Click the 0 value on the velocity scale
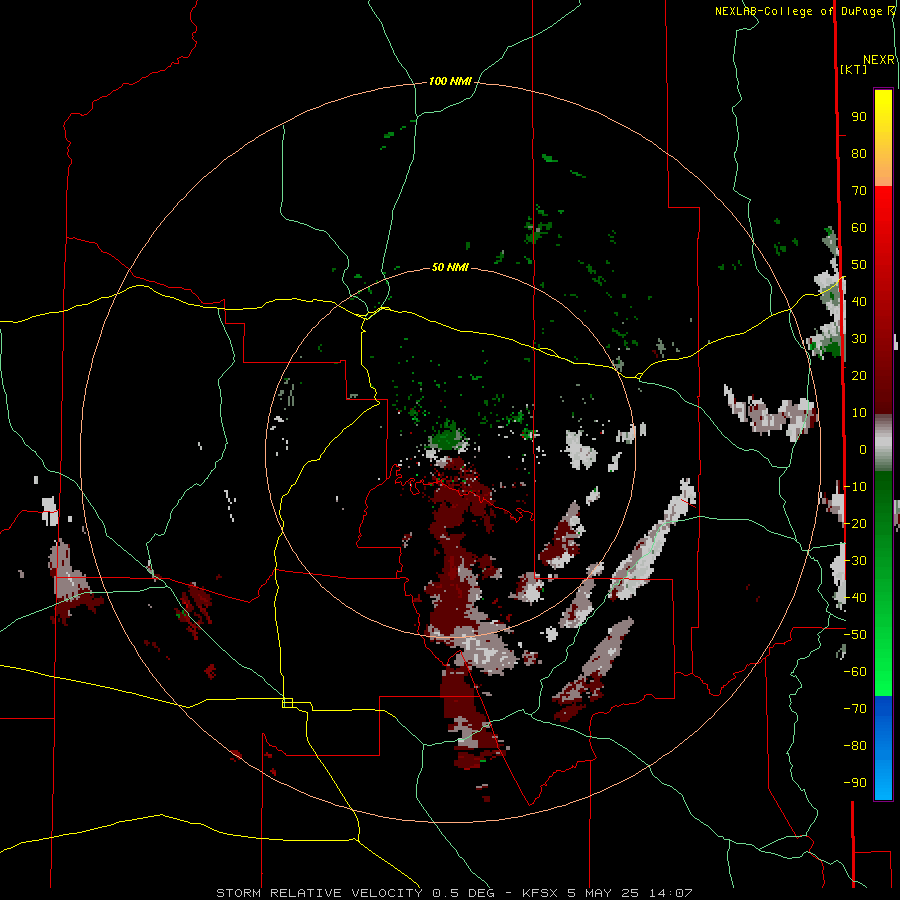This screenshot has height=900, width=900. pyautogui.click(x=863, y=449)
